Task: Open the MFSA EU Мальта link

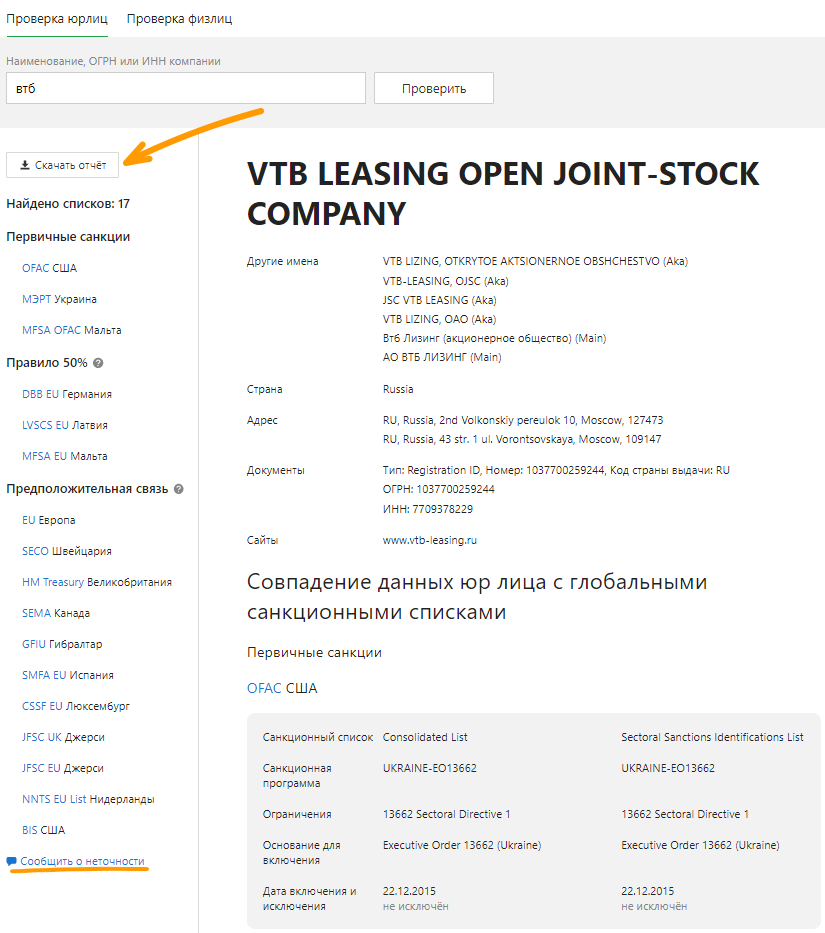Action: pos(65,456)
